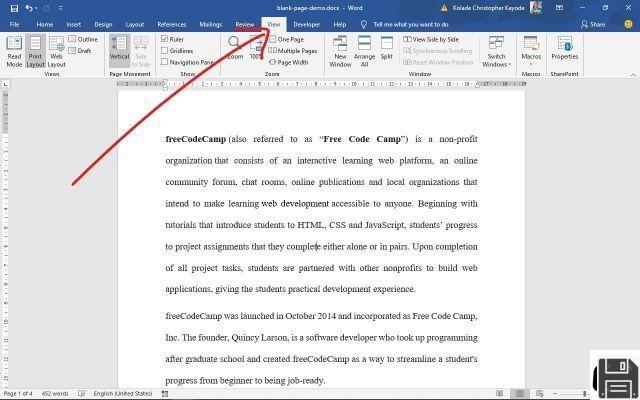Click the zoom out minus button

(555, 394)
